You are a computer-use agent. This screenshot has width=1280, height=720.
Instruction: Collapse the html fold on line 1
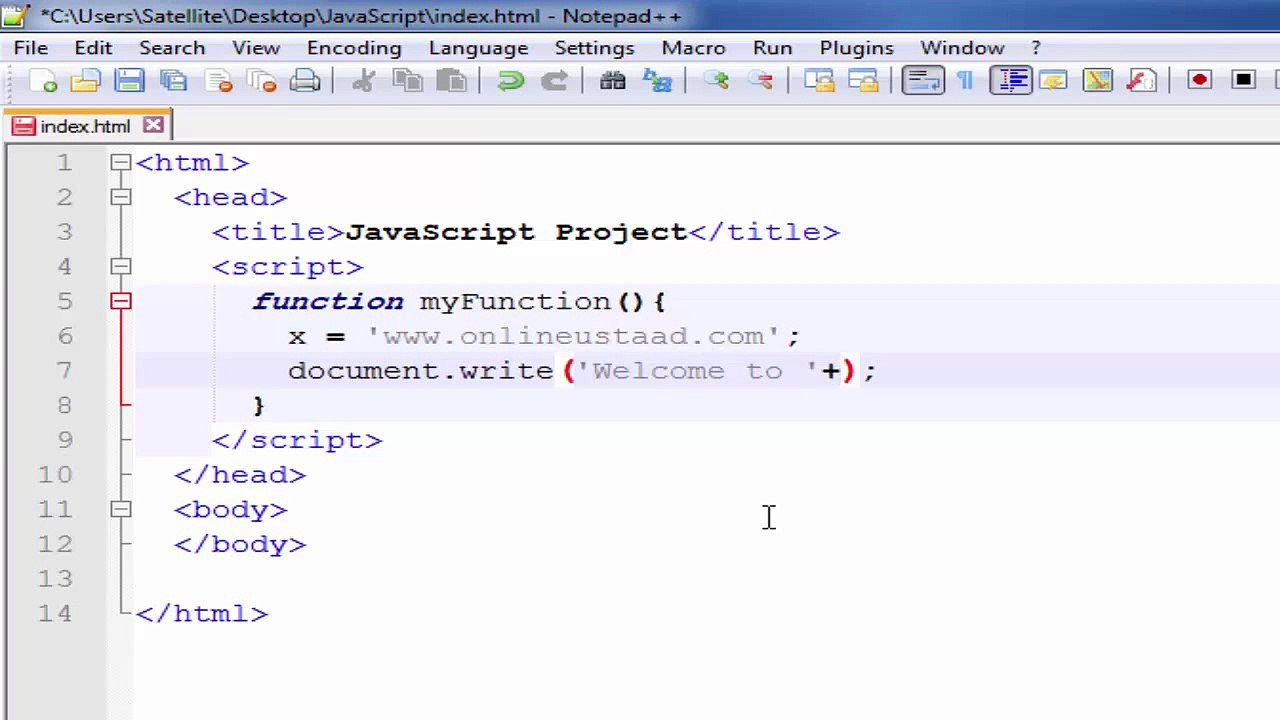pos(121,163)
